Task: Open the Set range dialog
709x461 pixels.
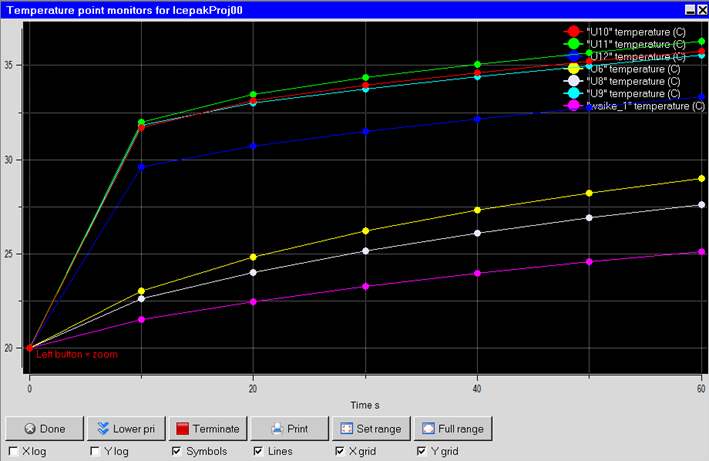Action: pos(371,428)
